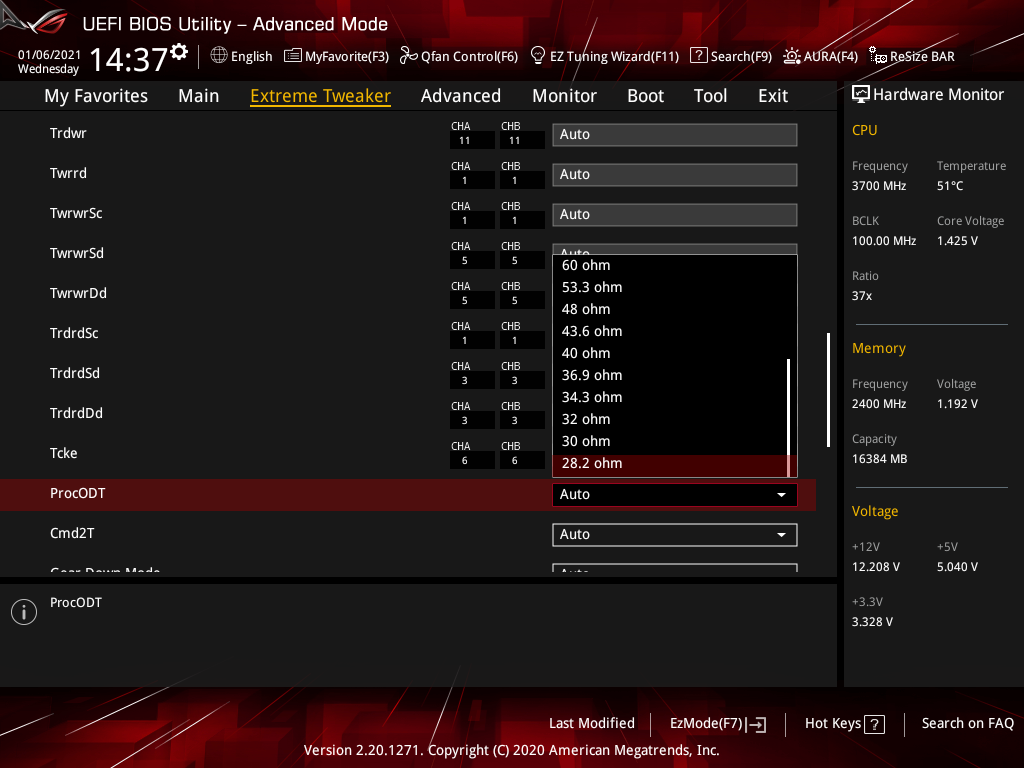The image size is (1024, 768).
Task: Open MyFavorite(F3) list icon
Action: click(293, 56)
